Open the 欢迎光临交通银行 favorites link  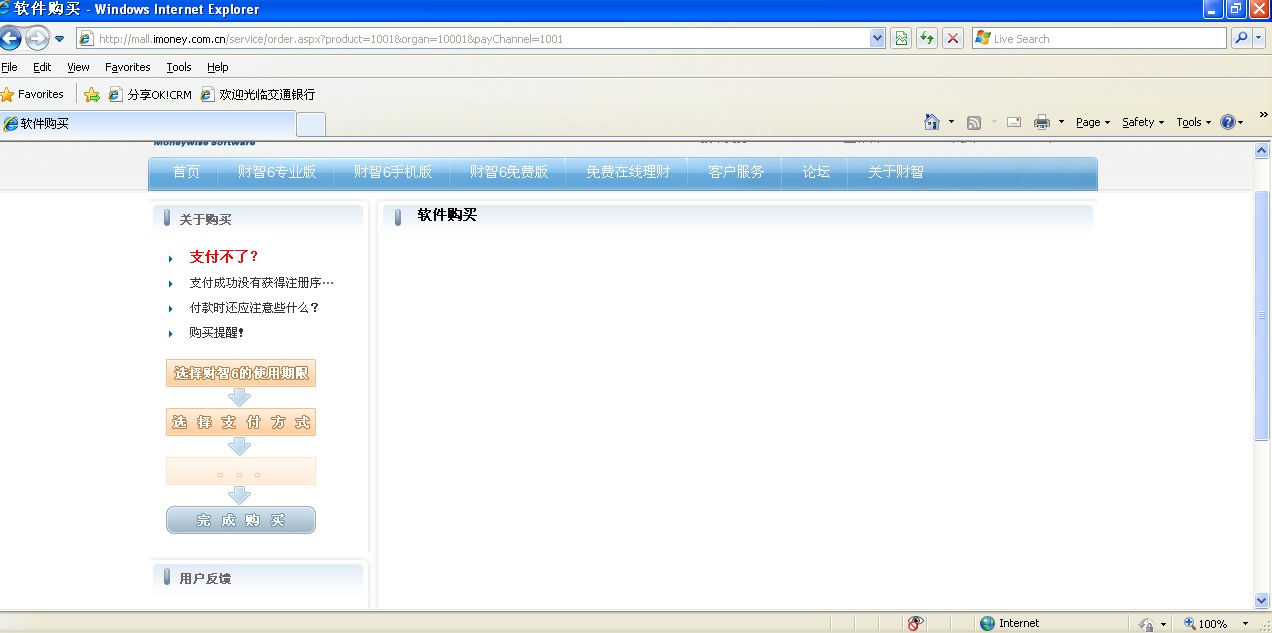(258, 94)
